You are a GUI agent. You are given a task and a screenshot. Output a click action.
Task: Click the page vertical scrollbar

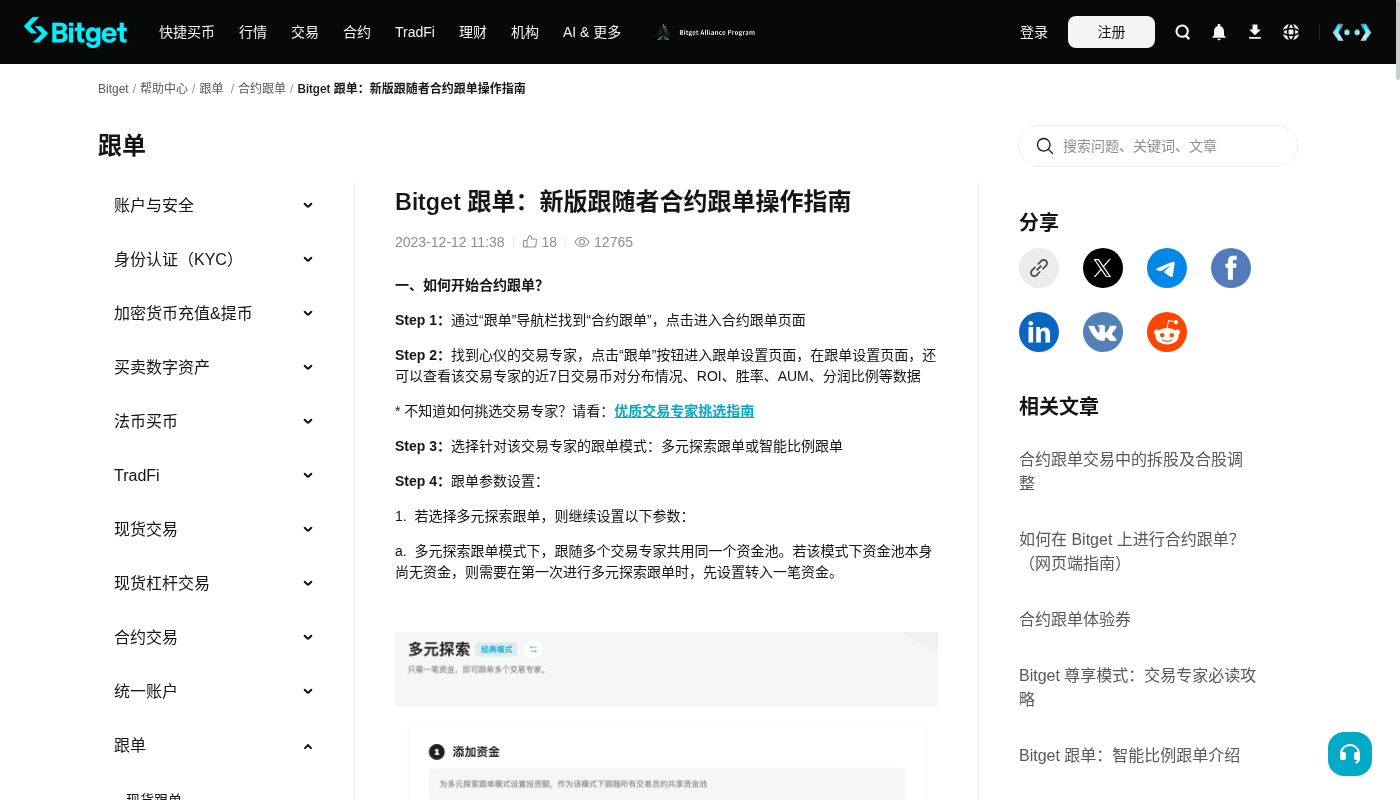coord(1396,40)
